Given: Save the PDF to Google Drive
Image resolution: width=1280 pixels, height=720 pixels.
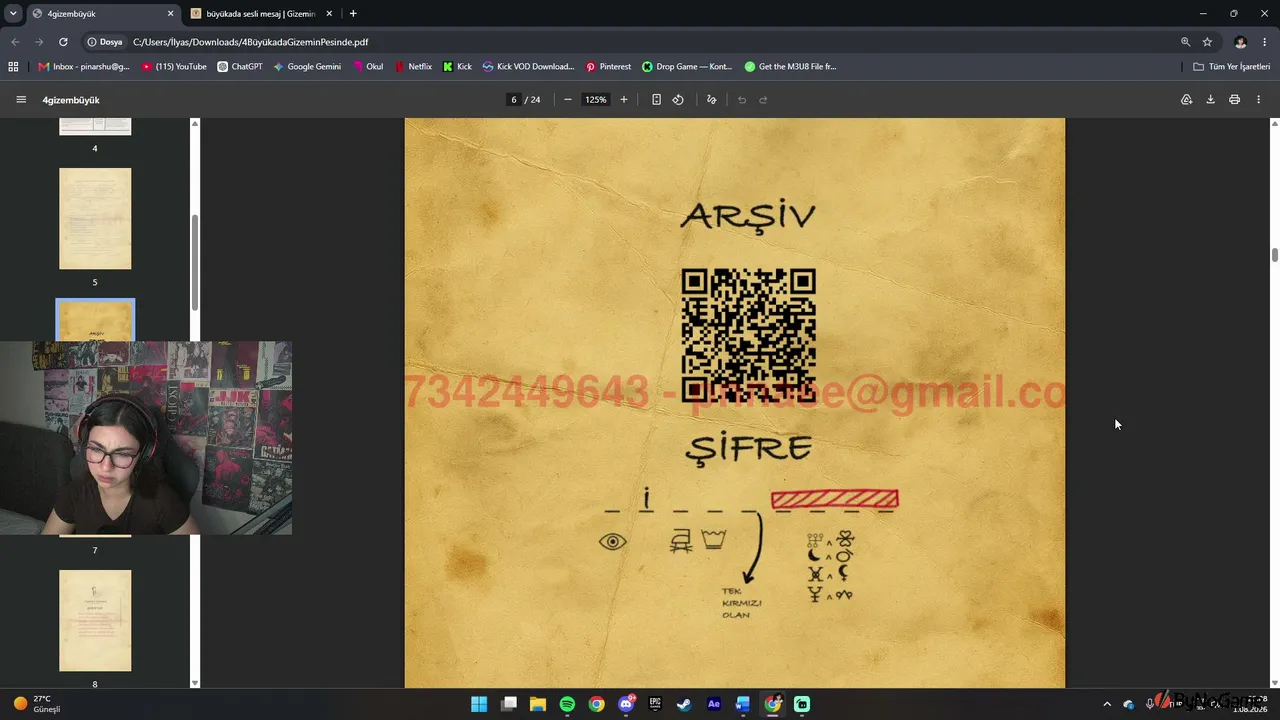Looking at the screenshot, I should tap(1186, 100).
